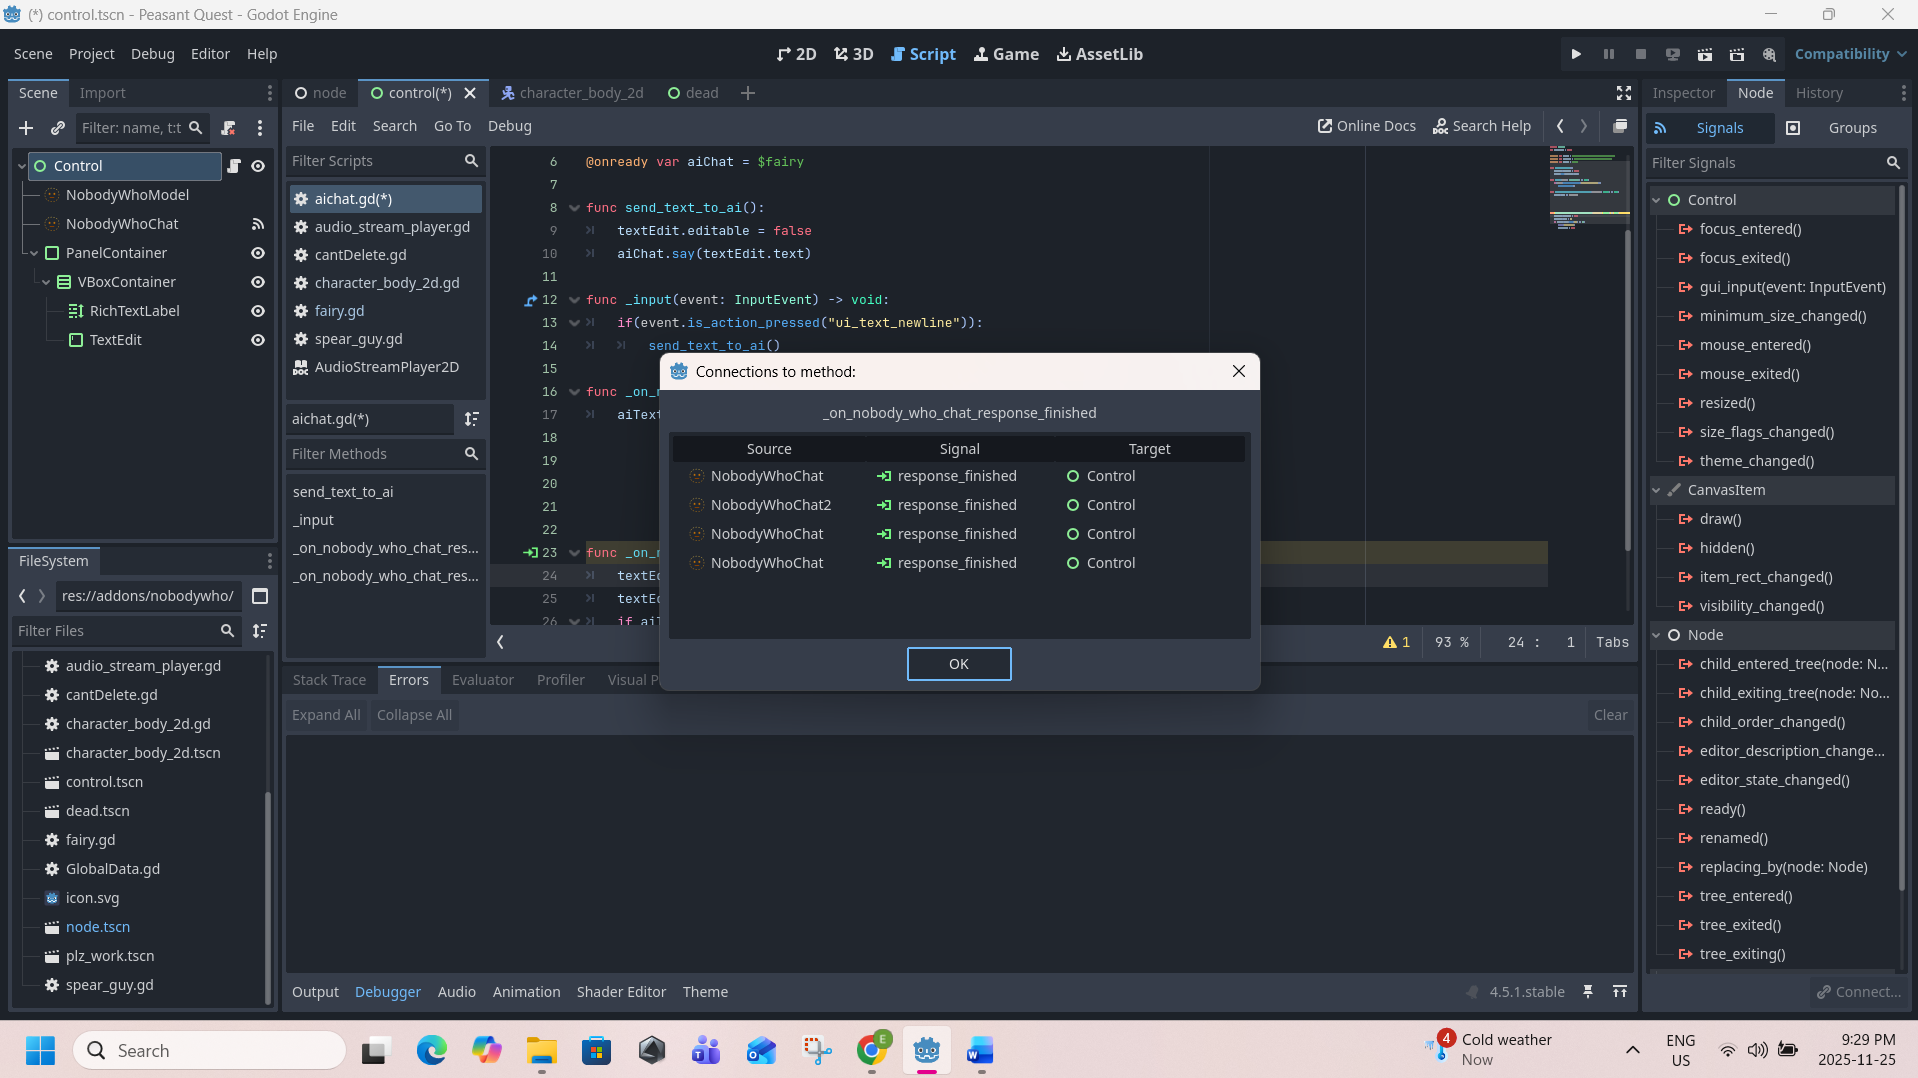Hide the PanelContainer node
The width and height of the screenshot is (1918, 1078).
tap(257, 253)
